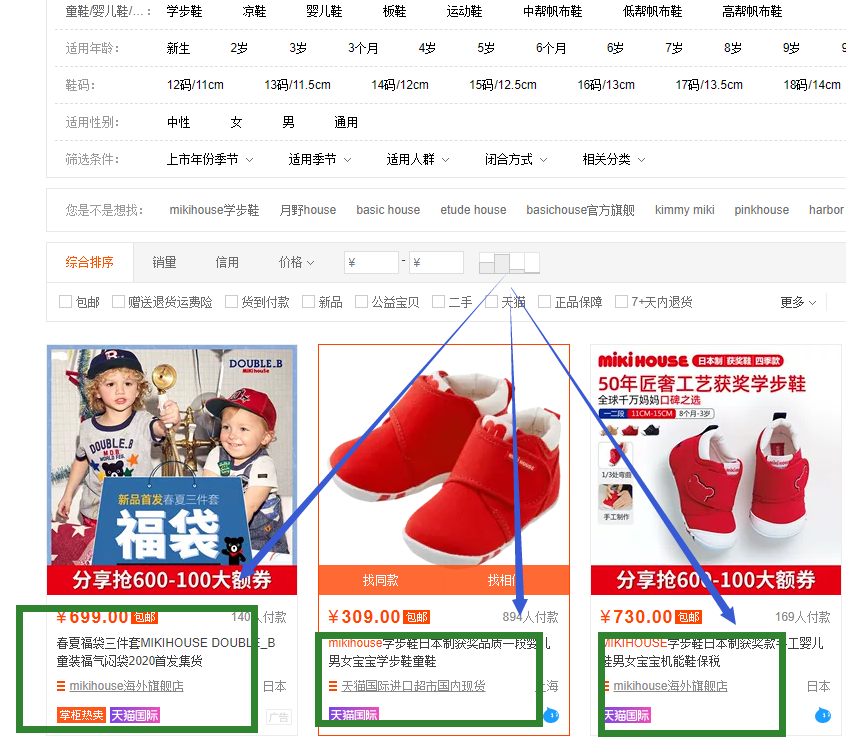Image resolution: width=846 pixels, height=737 pixels.
Task: Switch to 综合排序 sort tab
Action: pos(90,263)
